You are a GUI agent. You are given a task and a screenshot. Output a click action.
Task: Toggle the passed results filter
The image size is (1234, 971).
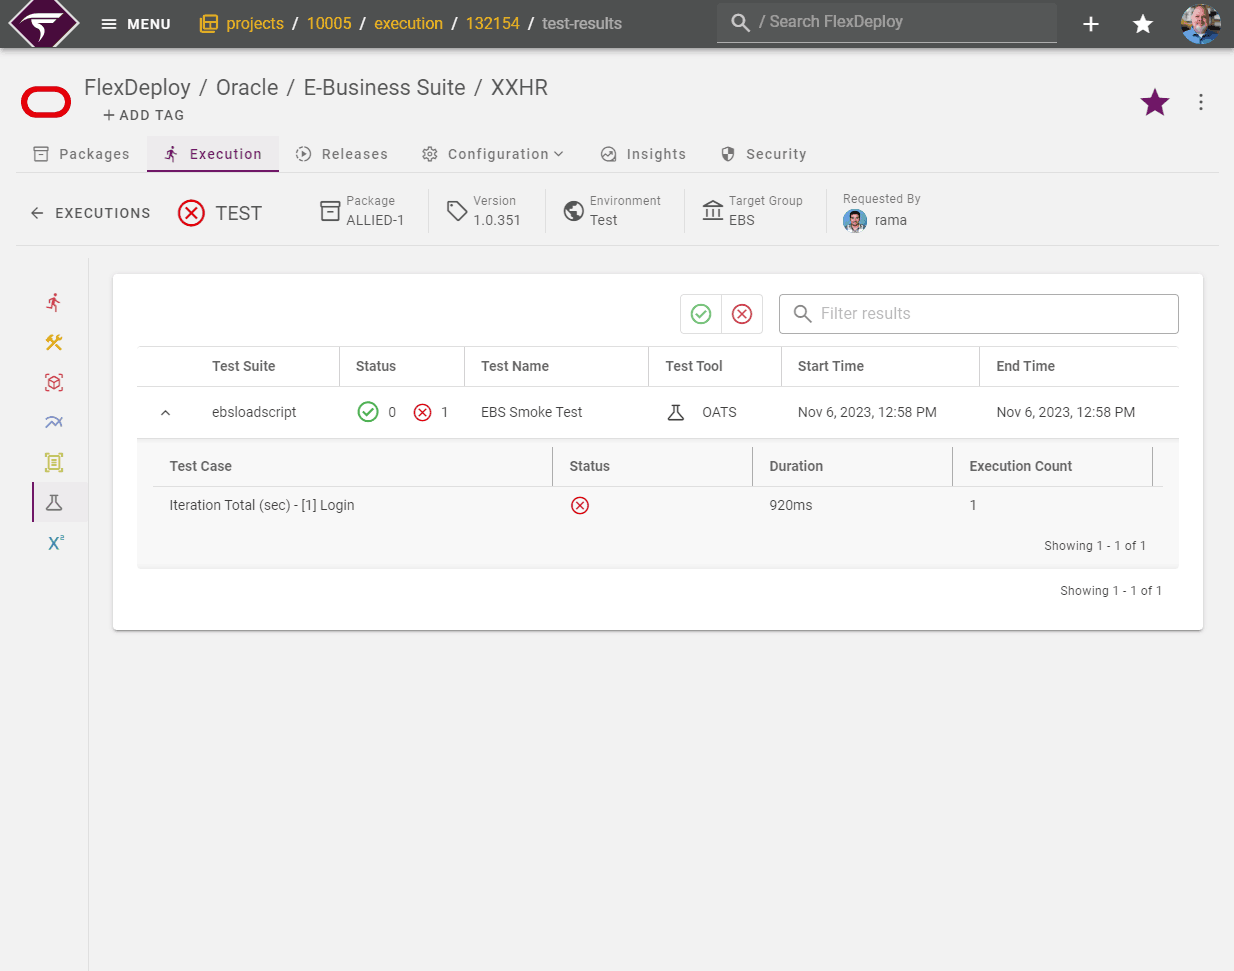[701, 314]
